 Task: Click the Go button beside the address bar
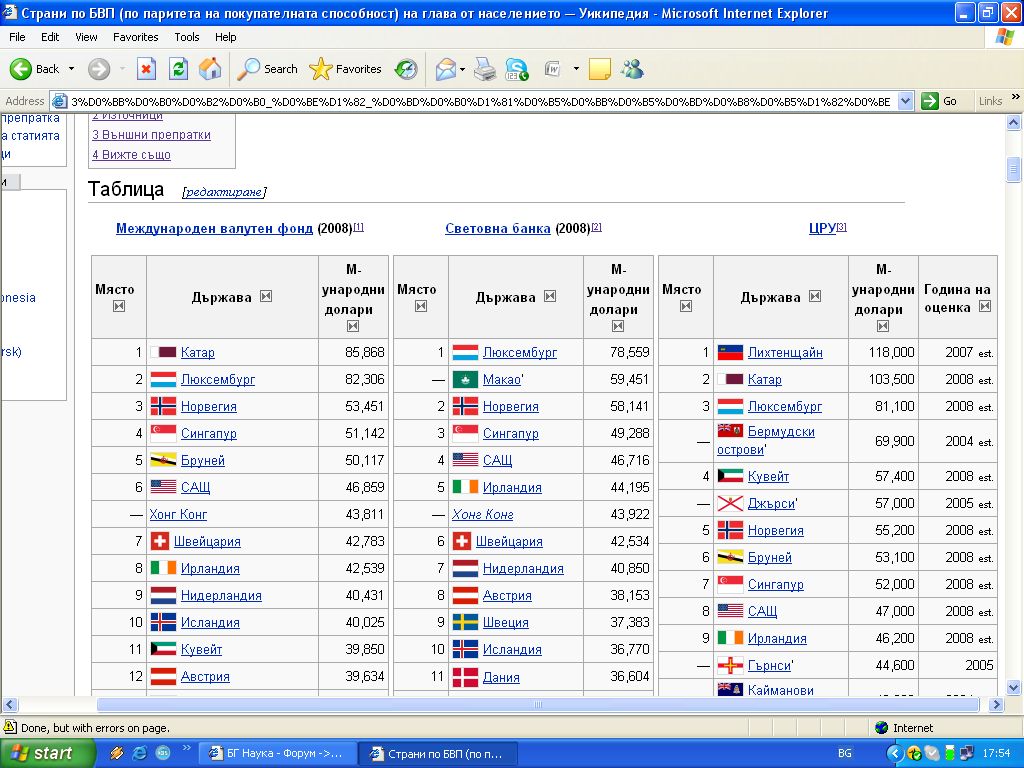(x=940, y=101)
